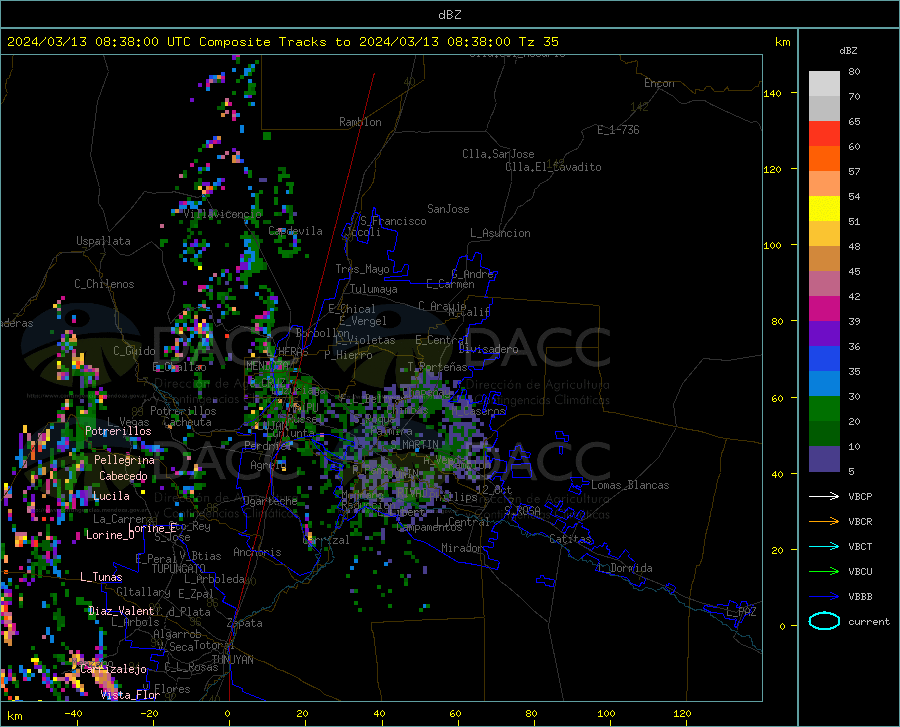The image size is (900, 727).
Task: Click the 'Lomas_Blancas' map label
Action: click(x=630, y=485)
